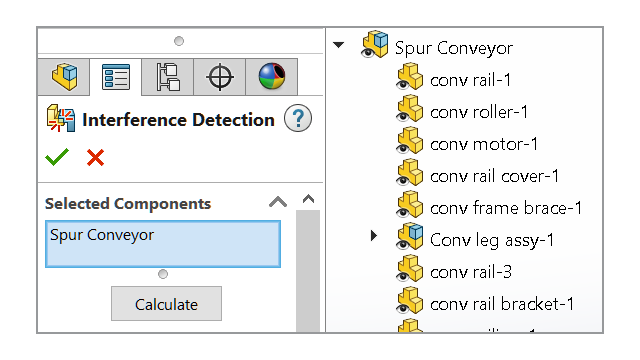Cancel with the red X icon
The image size is (640, 360).
coord(96,158)
